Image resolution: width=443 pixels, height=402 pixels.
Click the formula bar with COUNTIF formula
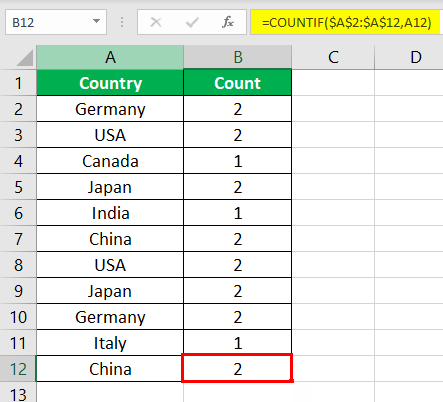[x=347, y=22]
